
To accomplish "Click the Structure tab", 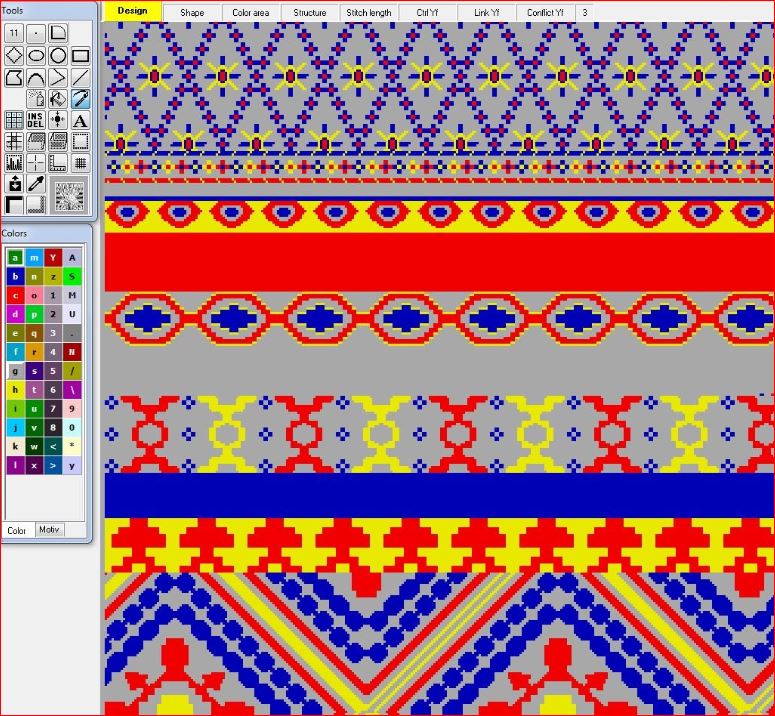I will coord(310,13).
